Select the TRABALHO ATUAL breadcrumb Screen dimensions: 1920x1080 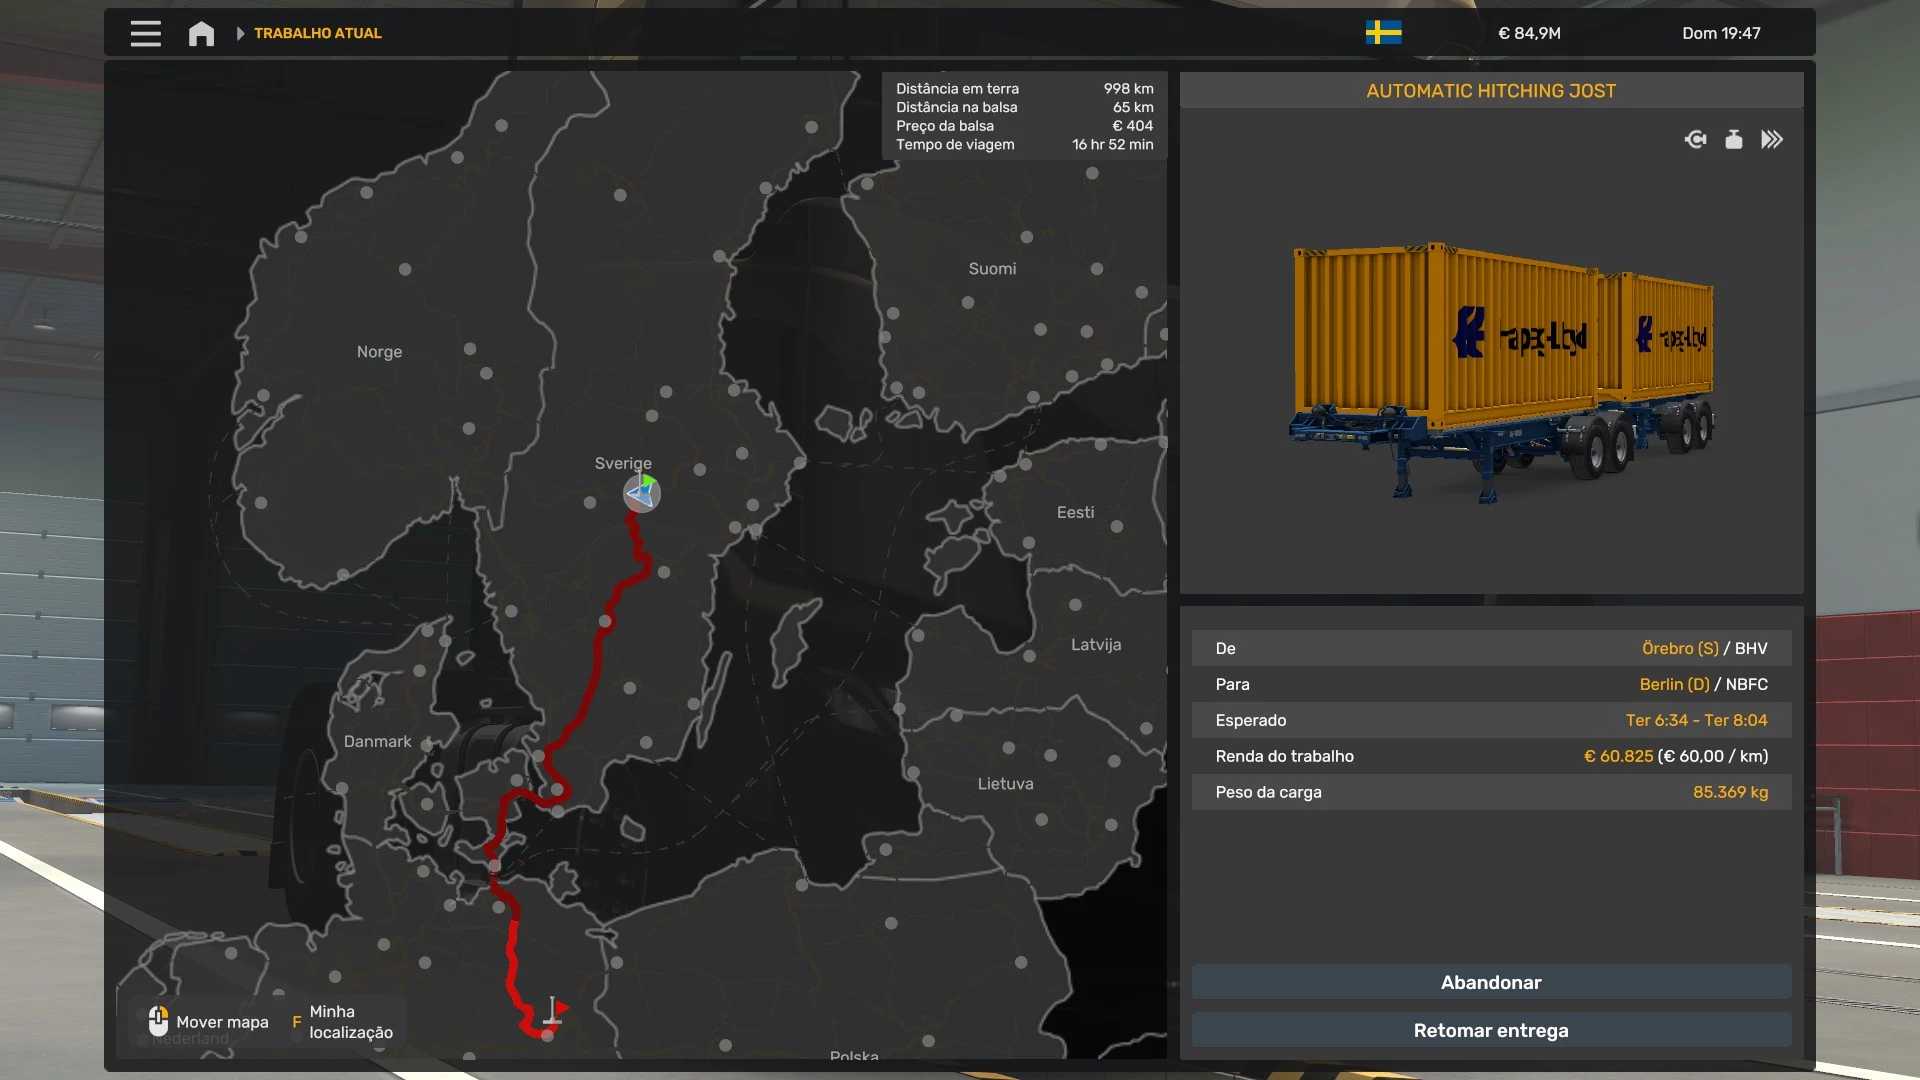point(317,33)
